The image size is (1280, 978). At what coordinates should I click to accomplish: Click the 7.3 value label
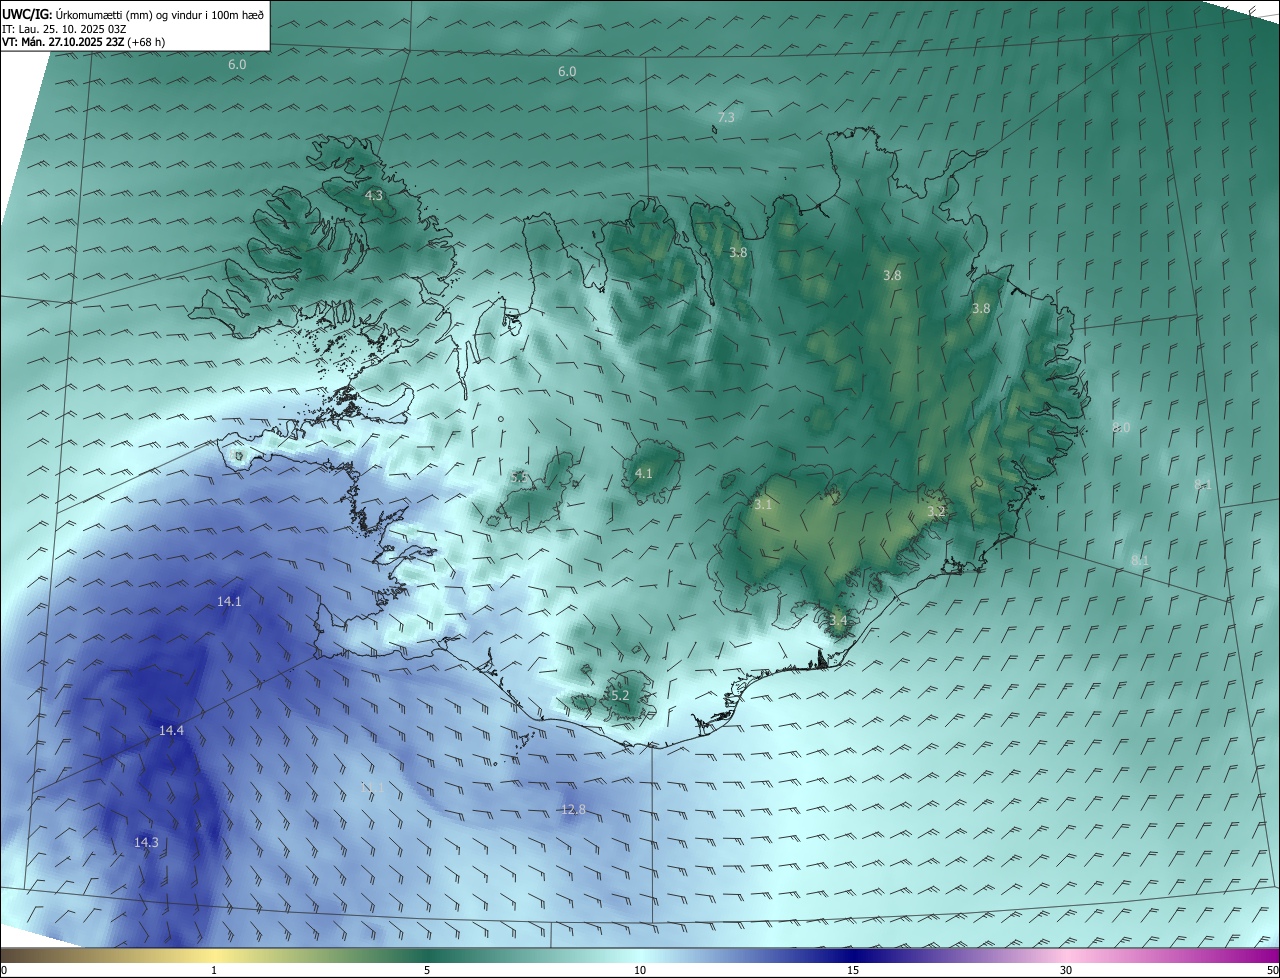(x=726, y=118)
